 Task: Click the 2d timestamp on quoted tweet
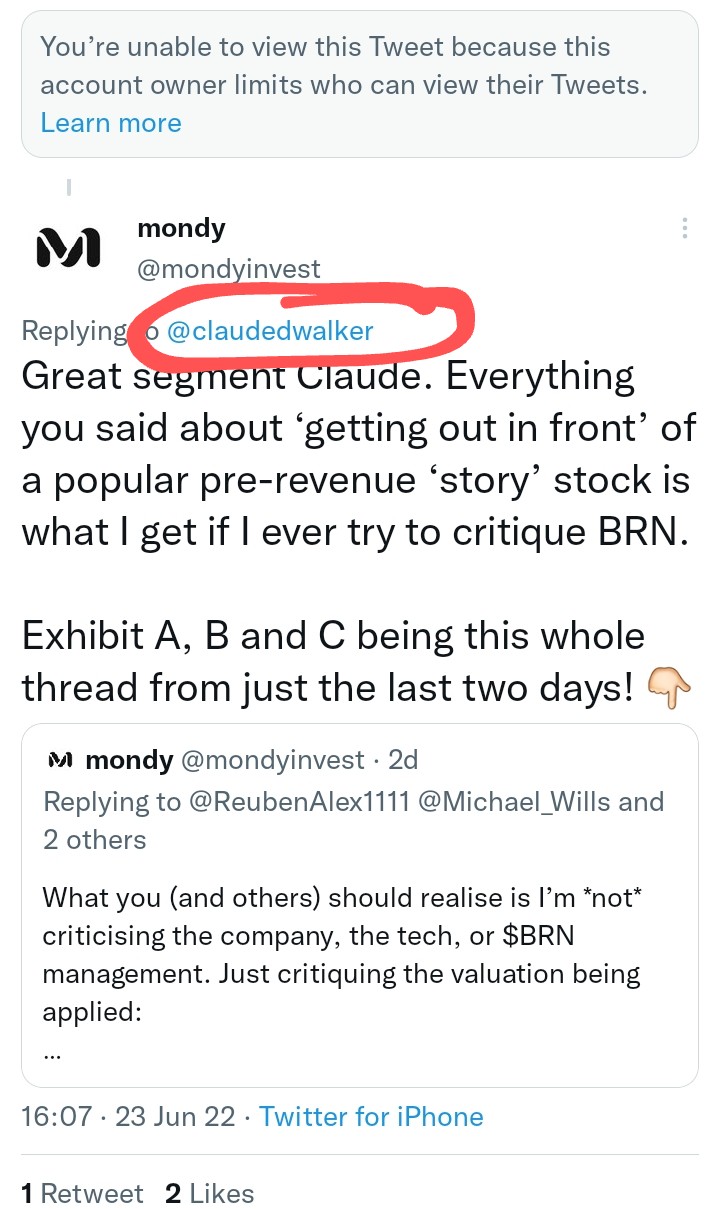coord(403,761)
